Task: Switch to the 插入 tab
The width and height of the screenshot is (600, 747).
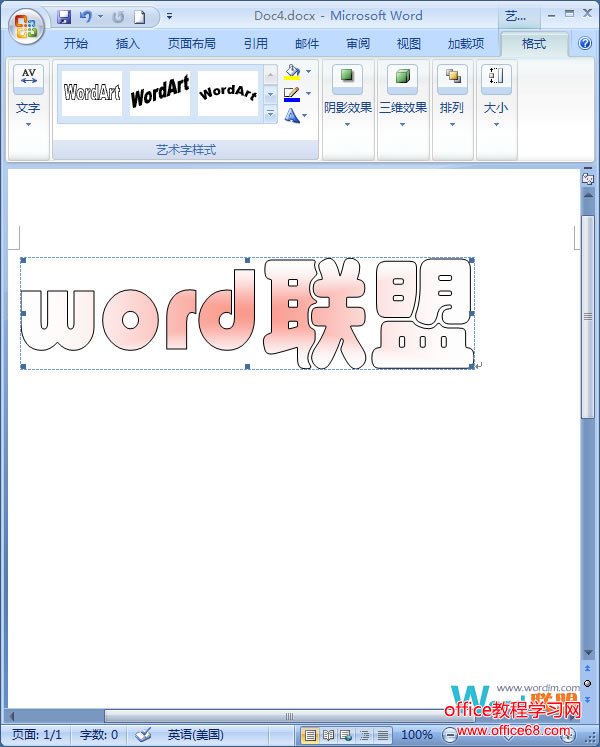Action: coord(127,44)
